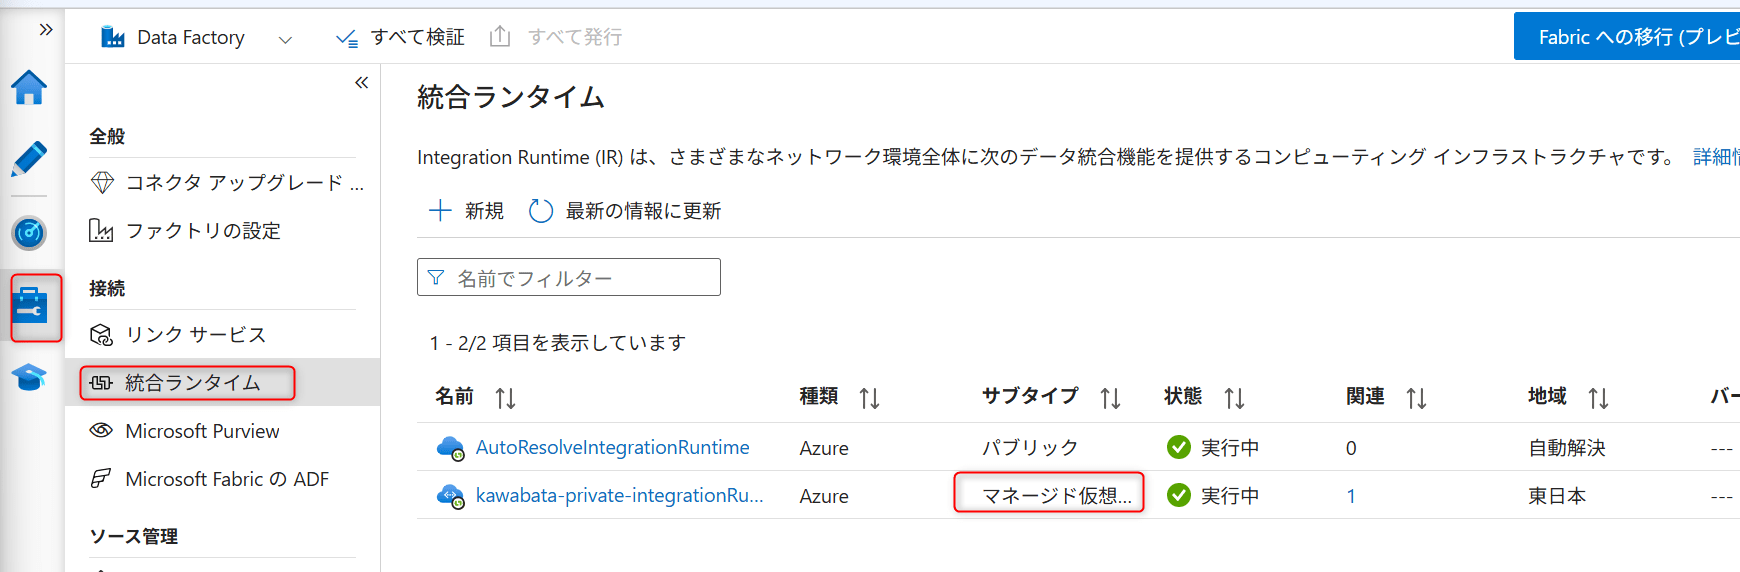Click the 東日本 region cell
The width and height of the screenshot is (1740, 572).
(1557, 496)
